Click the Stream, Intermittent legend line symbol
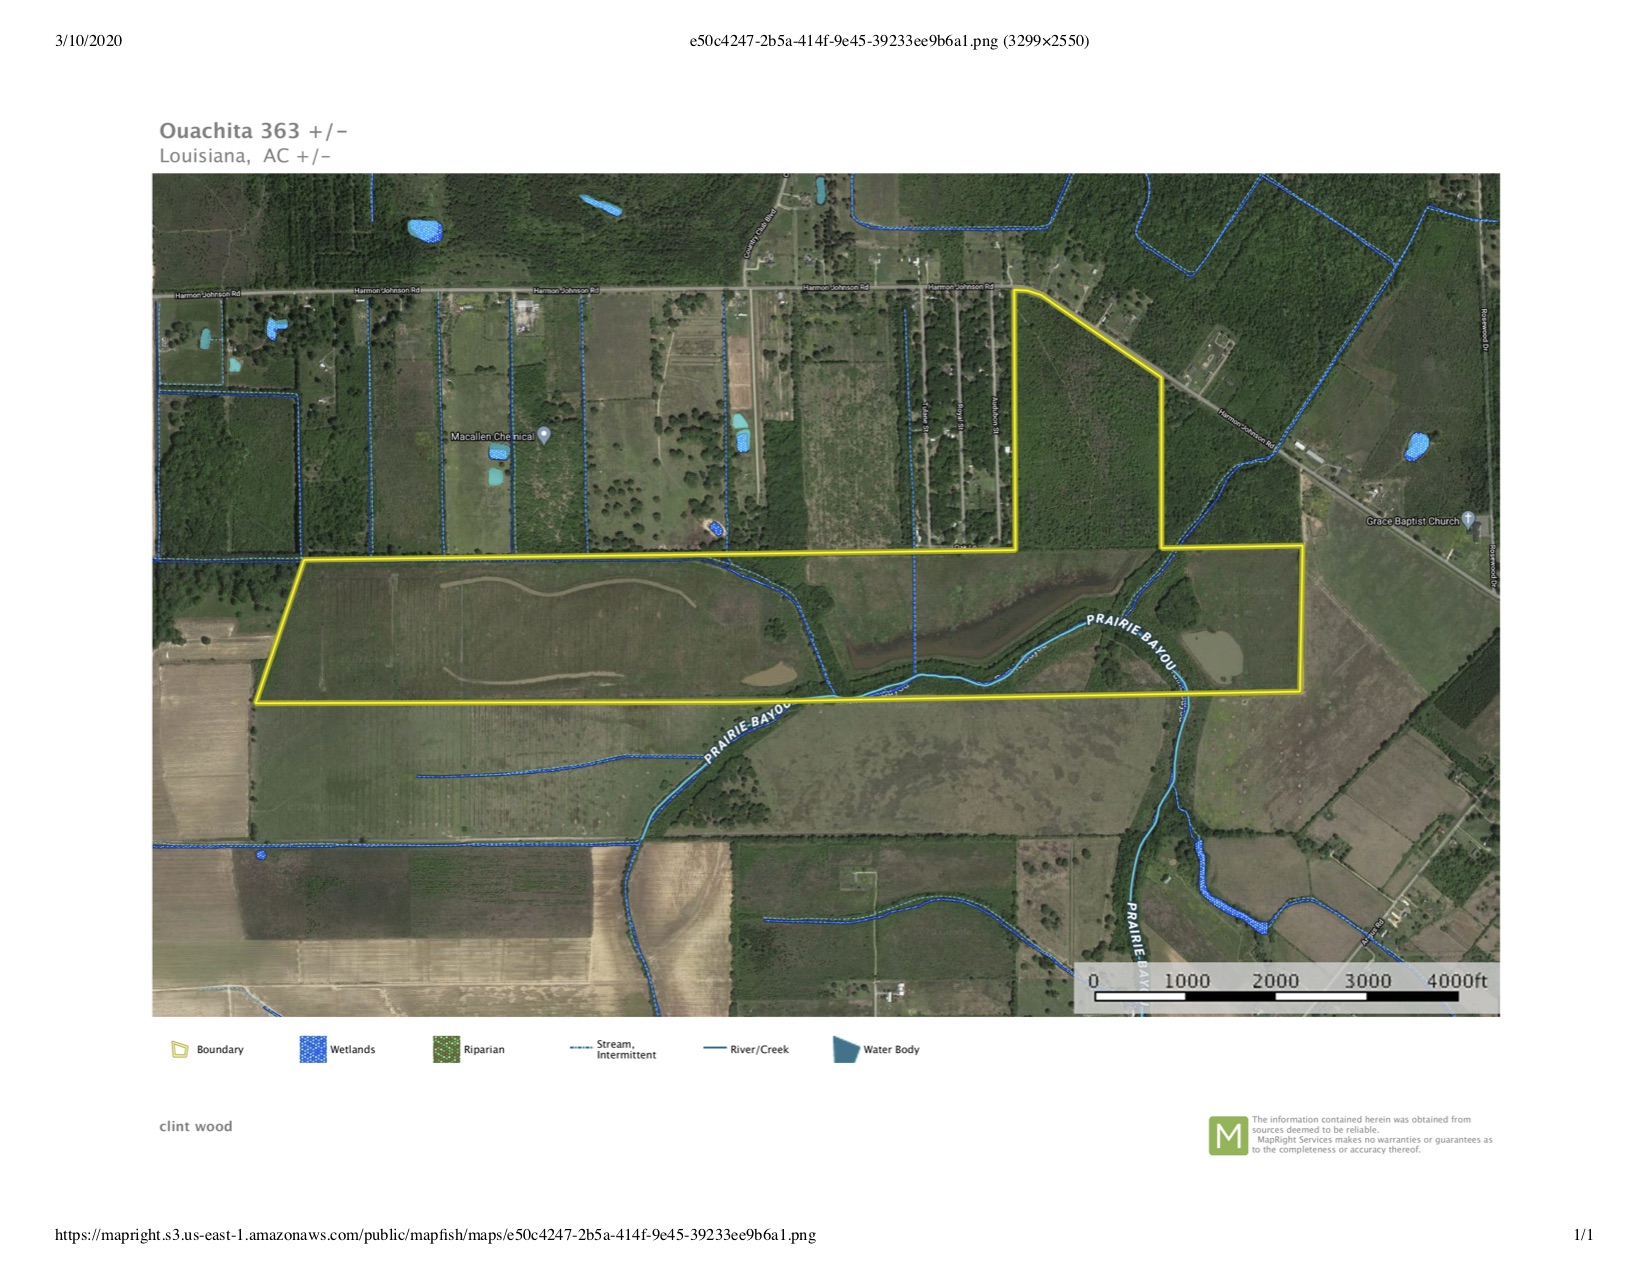Image resolution: width=1650 pixels, height=1275 pixels. [x=581, y=1048]
